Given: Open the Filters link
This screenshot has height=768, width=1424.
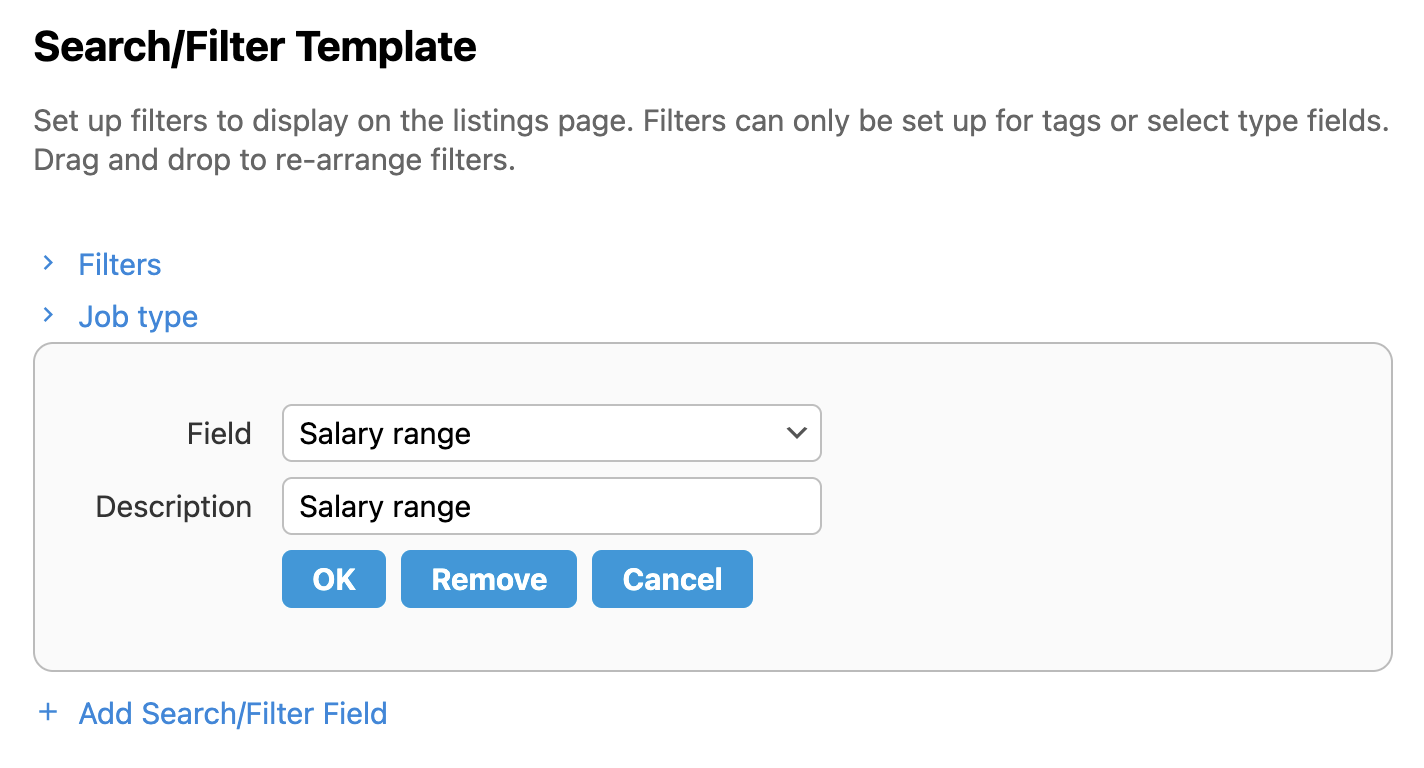Looking at the screenshot, I should click(x=120, y=265).
